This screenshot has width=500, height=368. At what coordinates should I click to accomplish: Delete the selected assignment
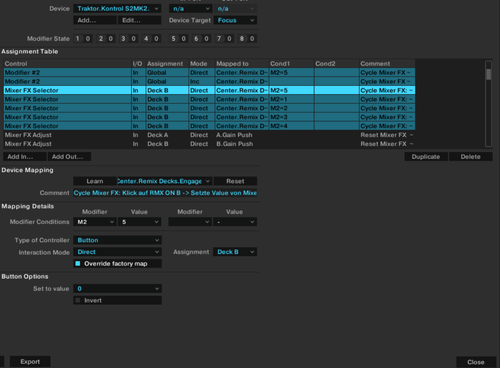[x=471, y=157]
